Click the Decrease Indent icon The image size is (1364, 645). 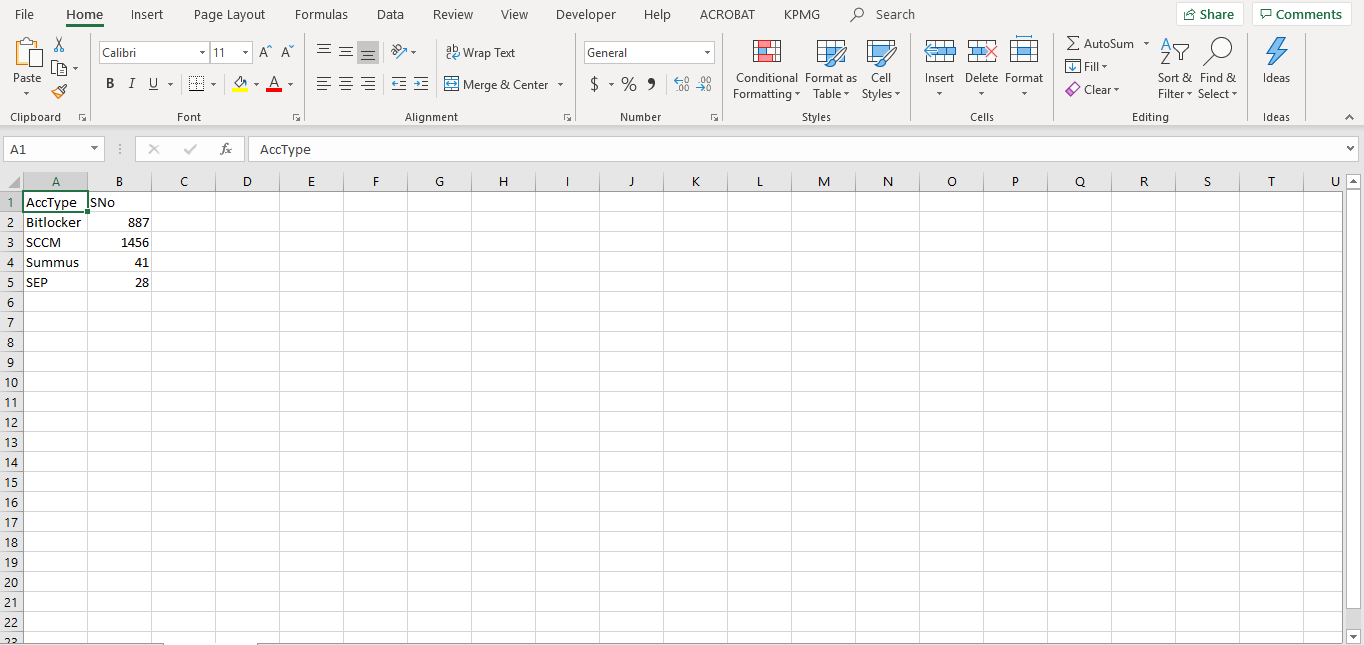[x=399, y=84]
